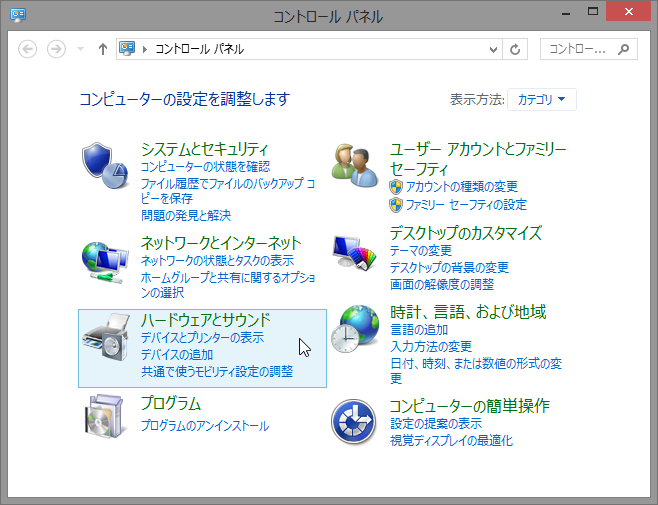Open the カテゴリ view-by dropdown
The width and height of the screenshot is (658, 505).
pyautogui.click(x=542, y=99)
